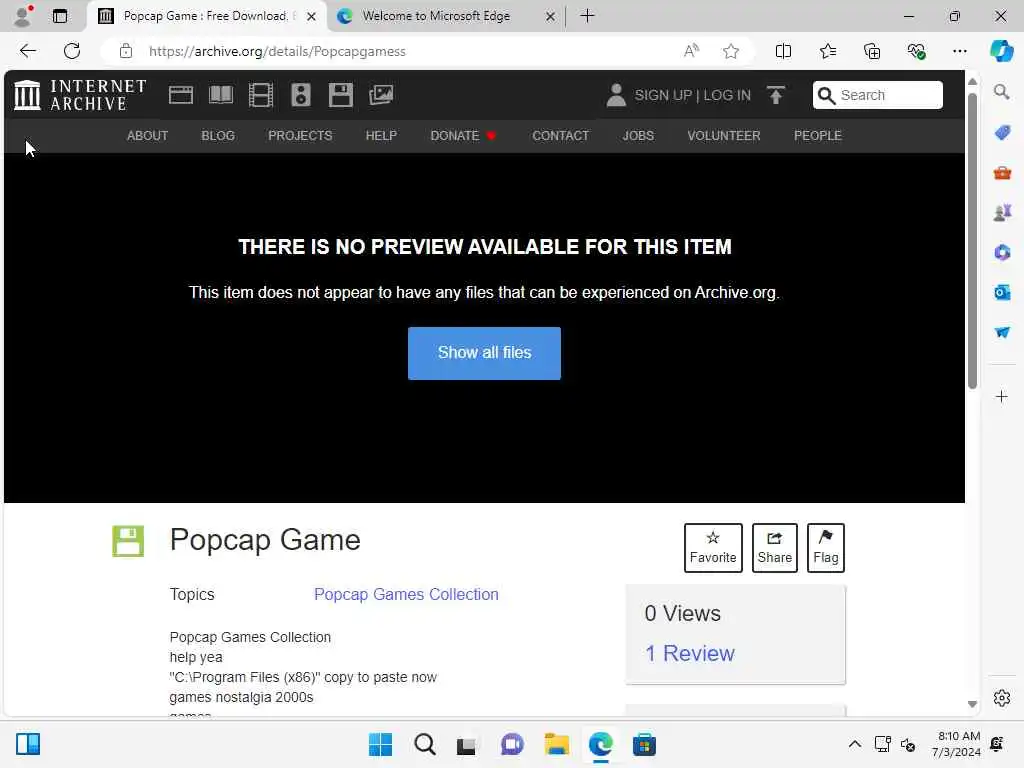The width and height of the screenshot is (1024, 768).
Task: Open sidebar Shopping tag icon
Action: [x=1002, y=133]
